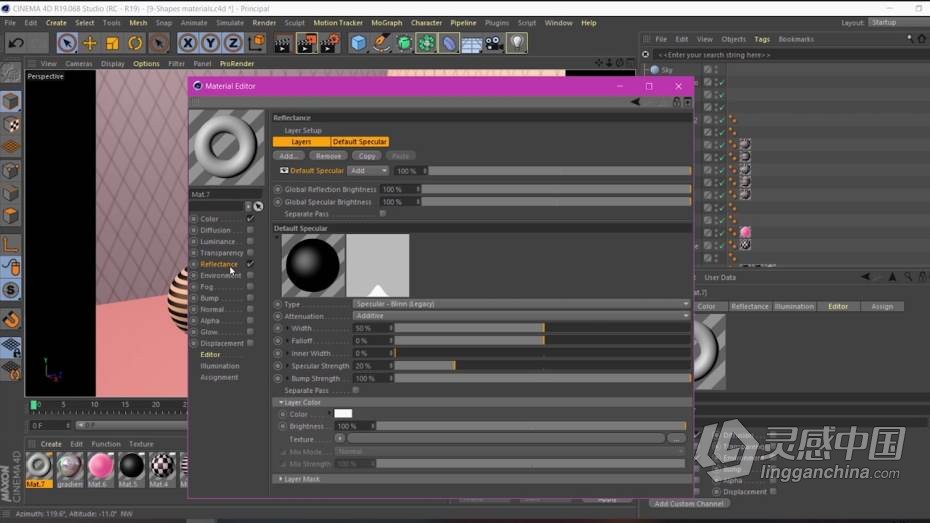Open the Layout dropdown showing Startup
930x523 pixels.
(899, 23)
